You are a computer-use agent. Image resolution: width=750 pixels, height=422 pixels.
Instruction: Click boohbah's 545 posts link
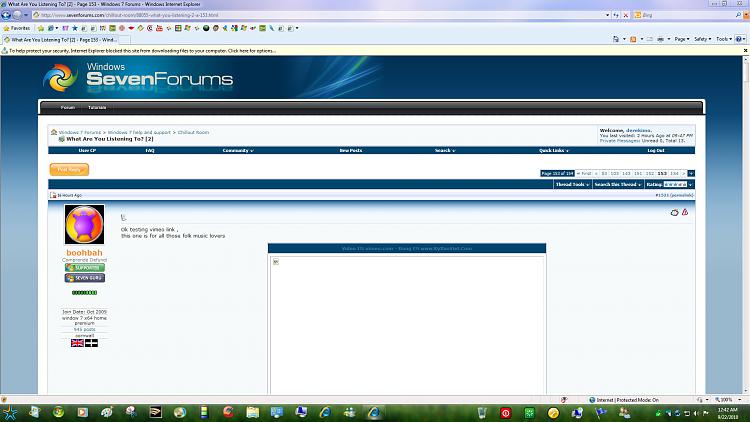pos(85,330)
